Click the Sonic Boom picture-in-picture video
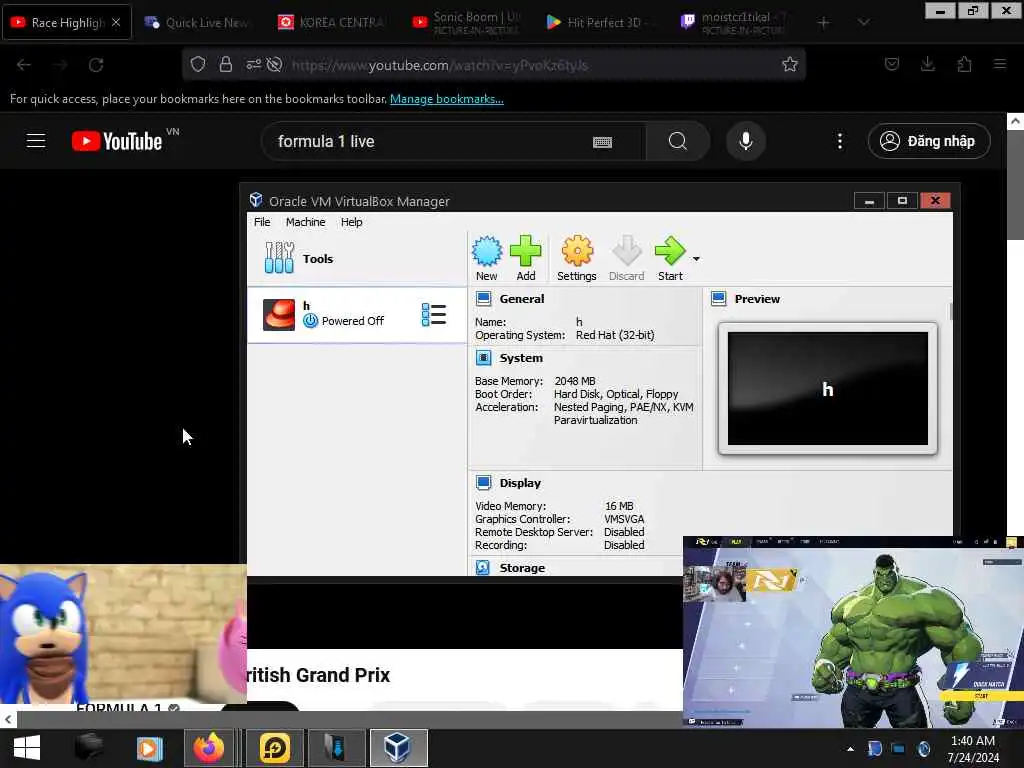Viewport: 1024px width, 768px height. tap(123, 633)
